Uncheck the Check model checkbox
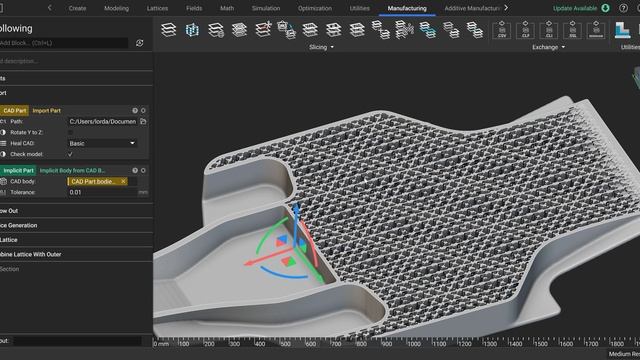Screen dimensions: 640x360 (x=70, y=154)
